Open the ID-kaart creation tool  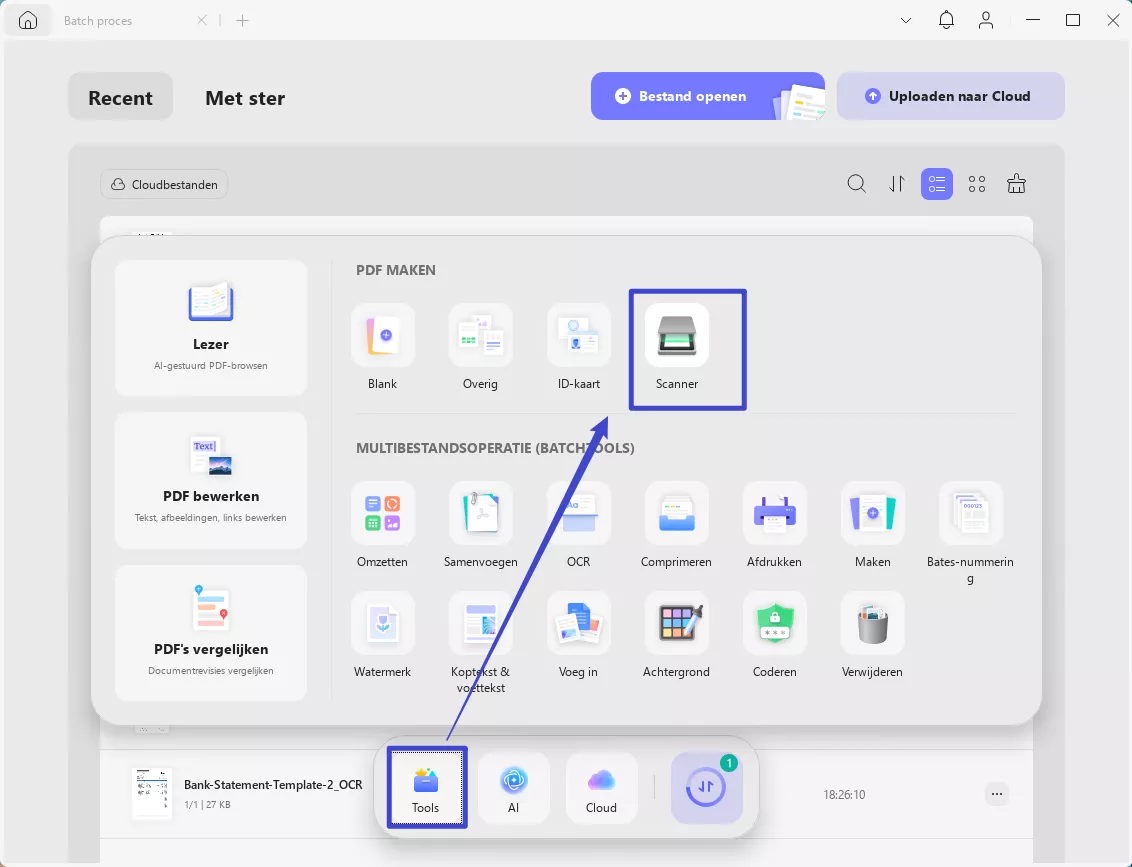click(578, 348)
